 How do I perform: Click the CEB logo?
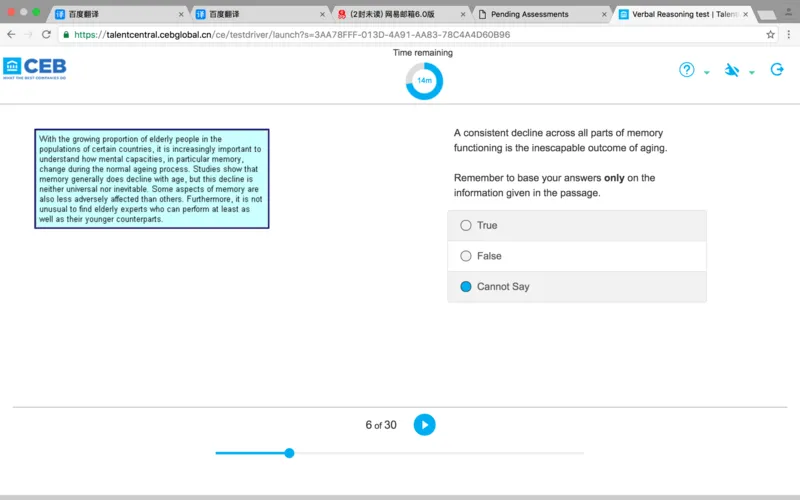tap(35, 68)
